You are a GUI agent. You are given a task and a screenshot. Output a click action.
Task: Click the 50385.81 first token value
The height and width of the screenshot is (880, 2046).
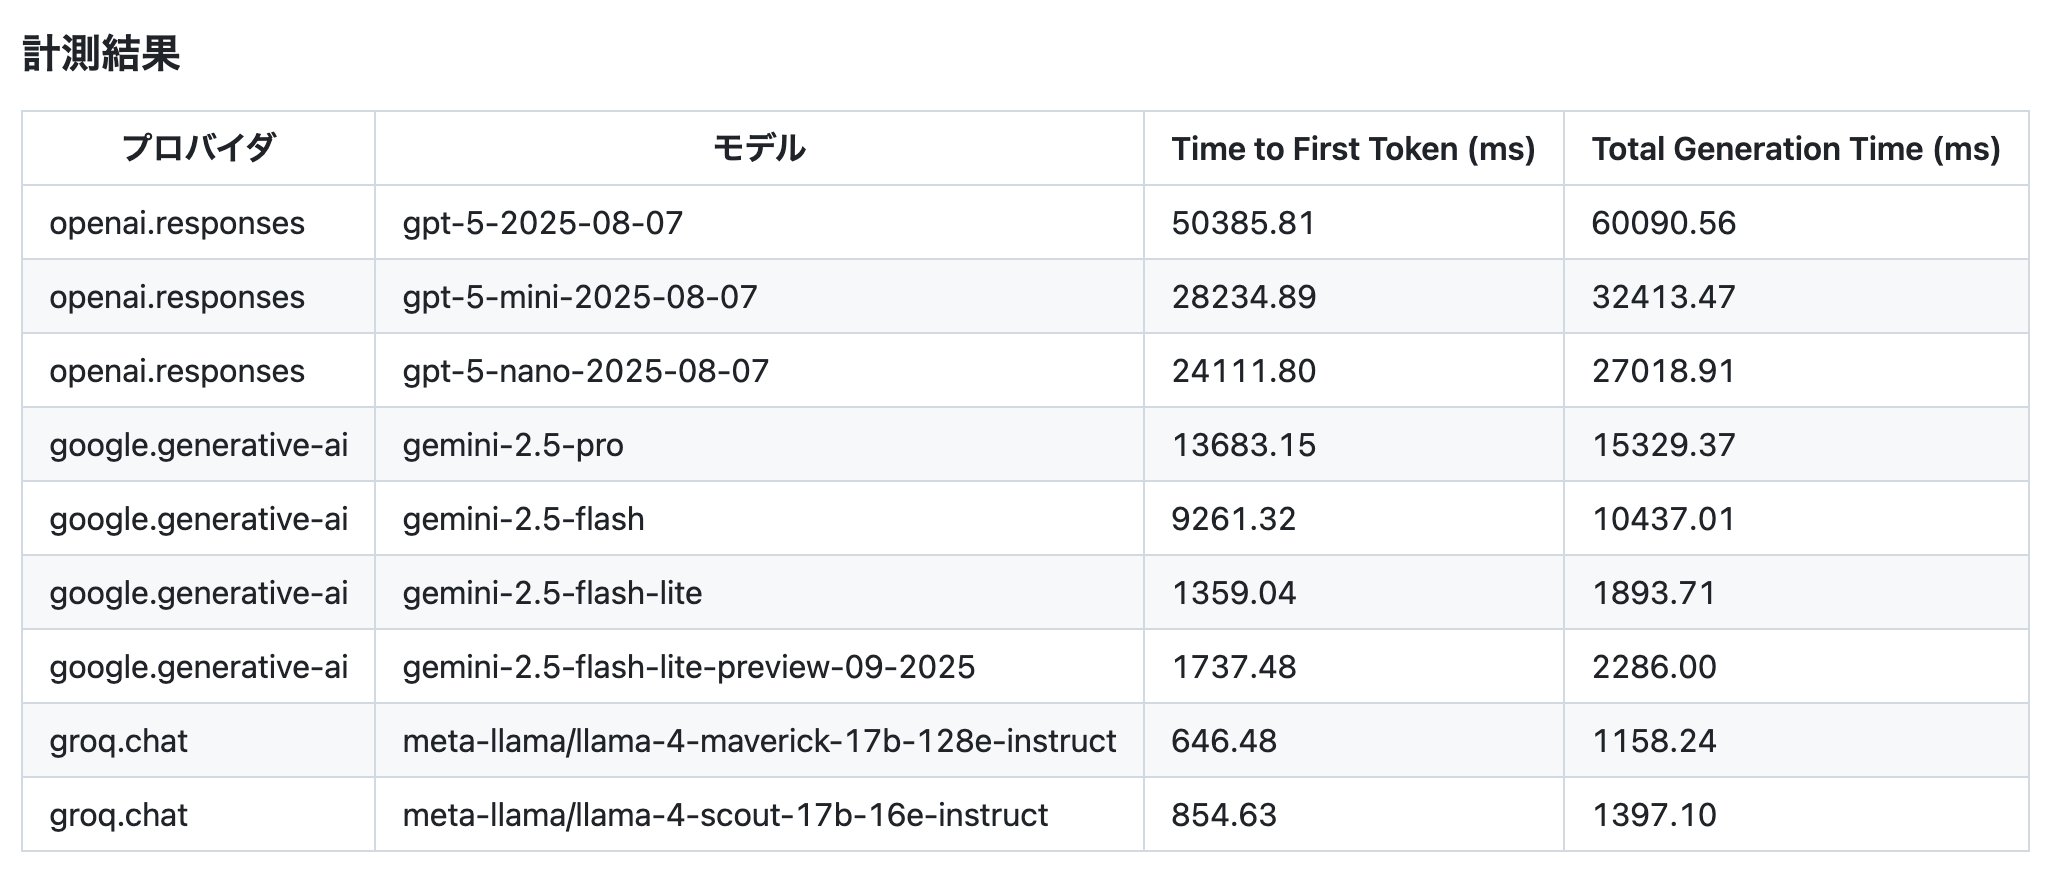point(1243,222)
